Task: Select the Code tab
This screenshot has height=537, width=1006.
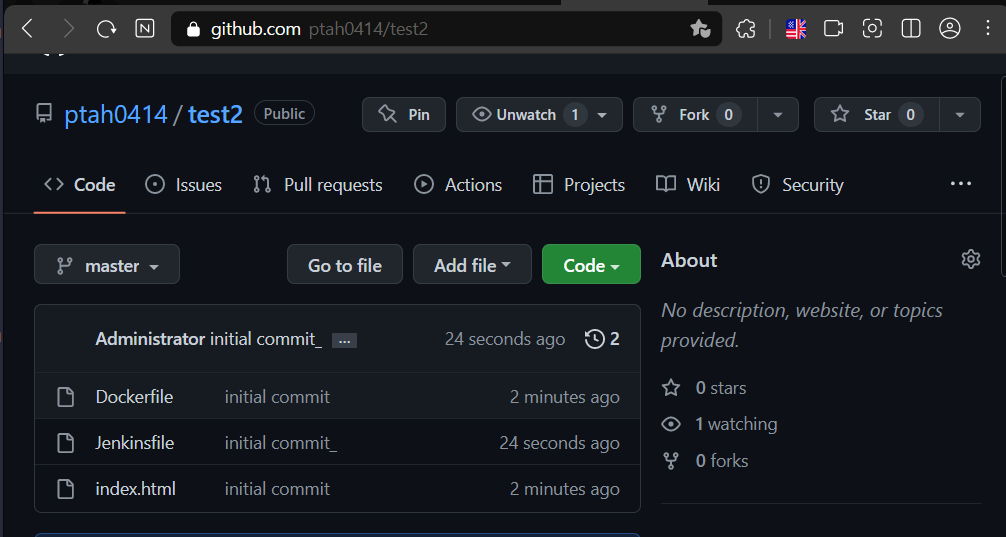Action: [x=80, y=185]
